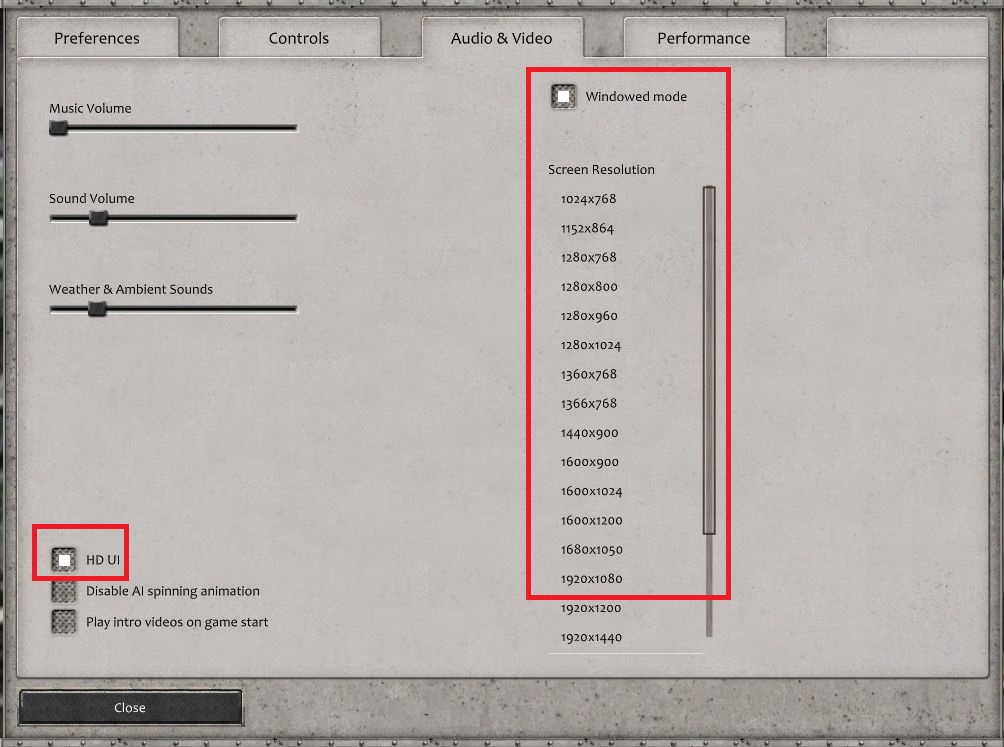Disable the HD UI checkbox
Screen dimensions: 1004x747
(64, 560)
